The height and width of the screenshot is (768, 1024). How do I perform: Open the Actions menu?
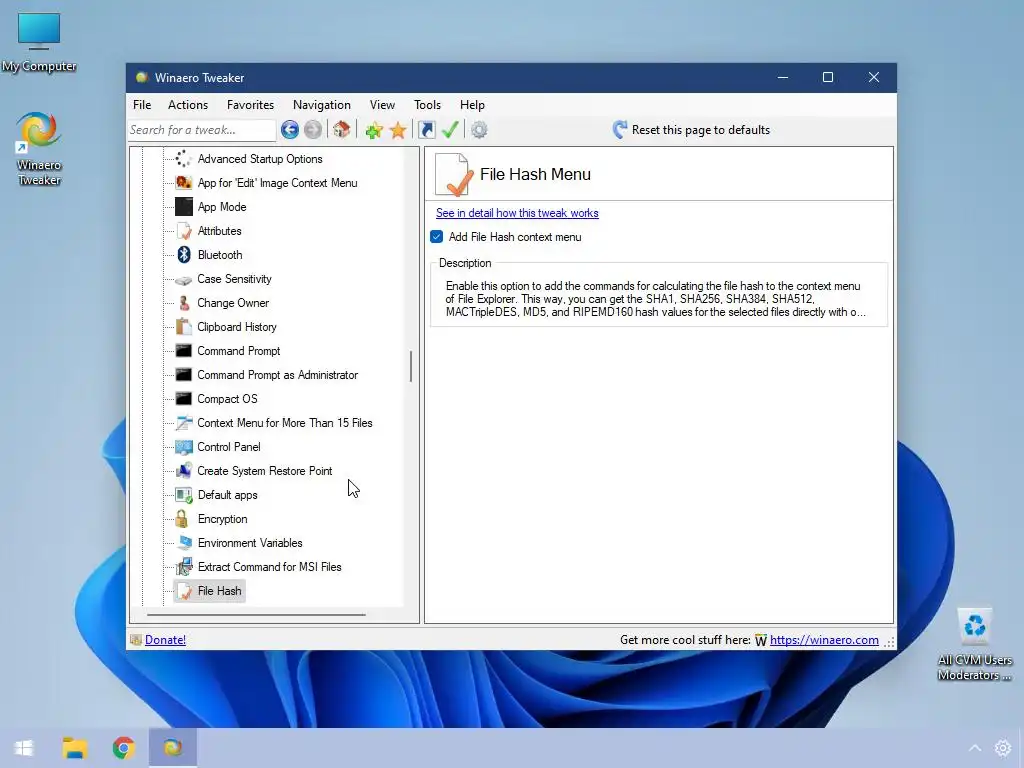point(188,104)
